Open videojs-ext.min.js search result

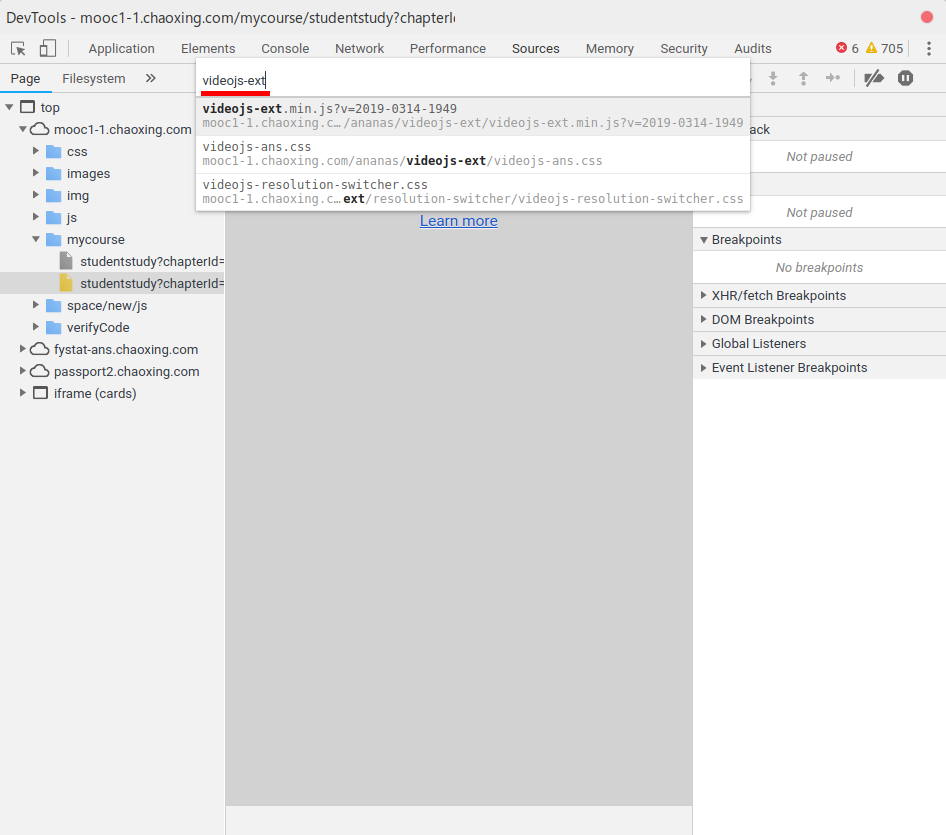[473, 116]
